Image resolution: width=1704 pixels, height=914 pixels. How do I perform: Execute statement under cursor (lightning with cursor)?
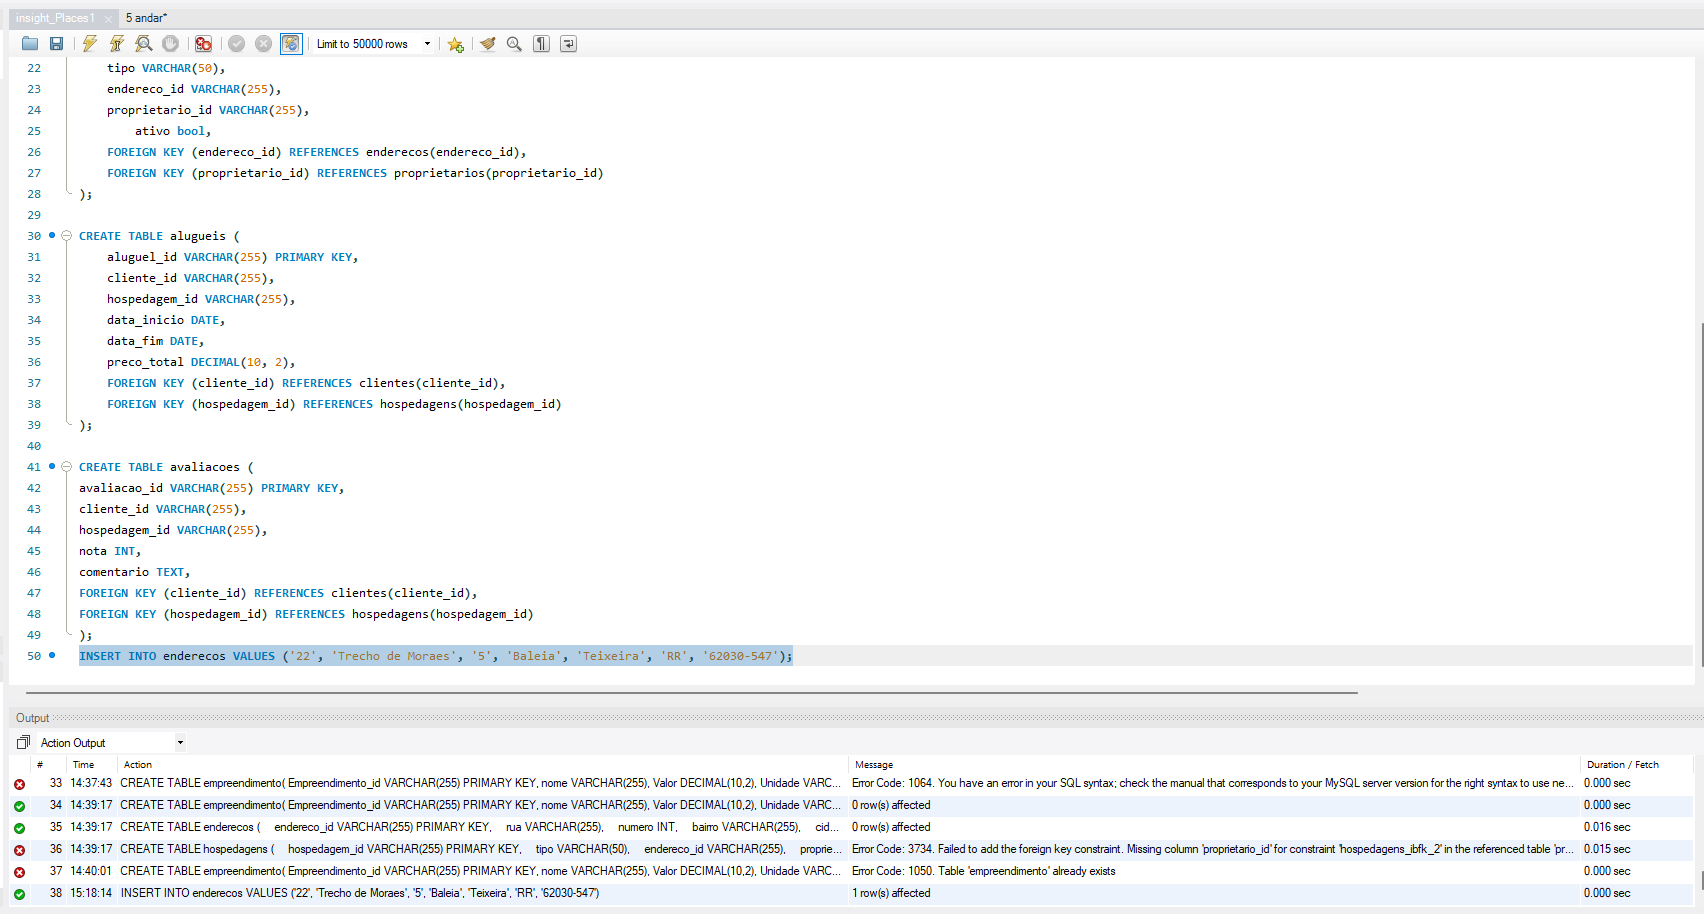(117, 44)
